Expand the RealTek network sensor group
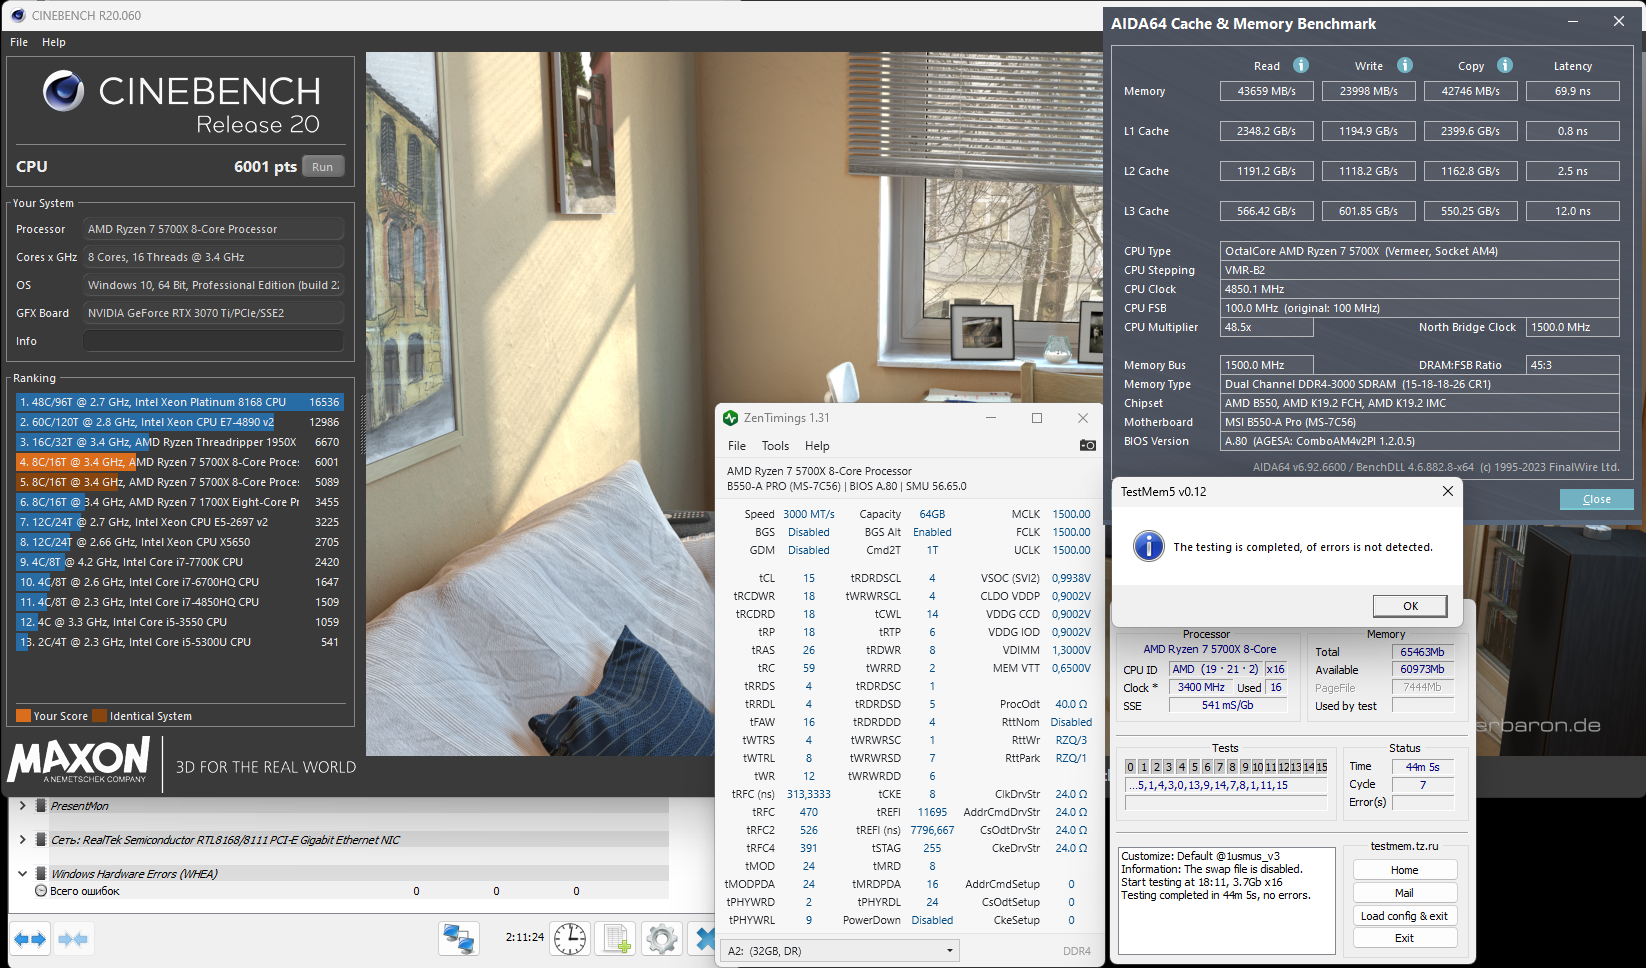The height and width of the screenshot is (968, 1646). point(22,839)
